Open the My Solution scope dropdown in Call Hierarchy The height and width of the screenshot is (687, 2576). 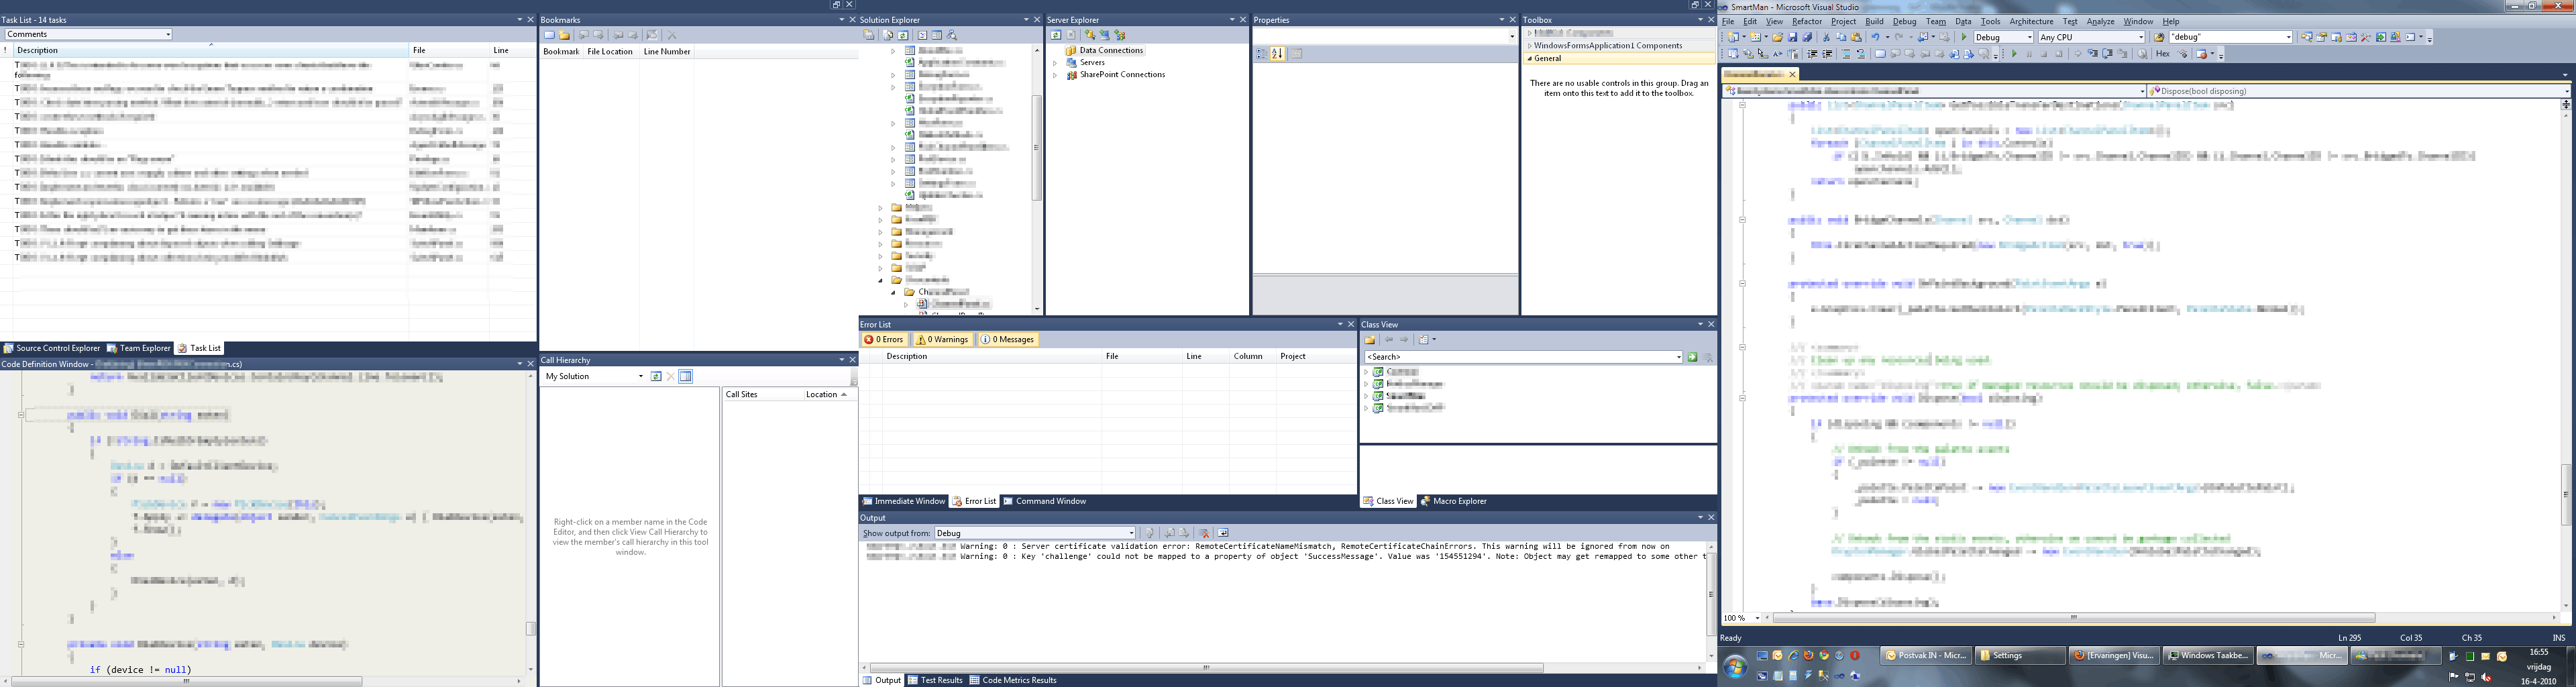coord(594,377)
